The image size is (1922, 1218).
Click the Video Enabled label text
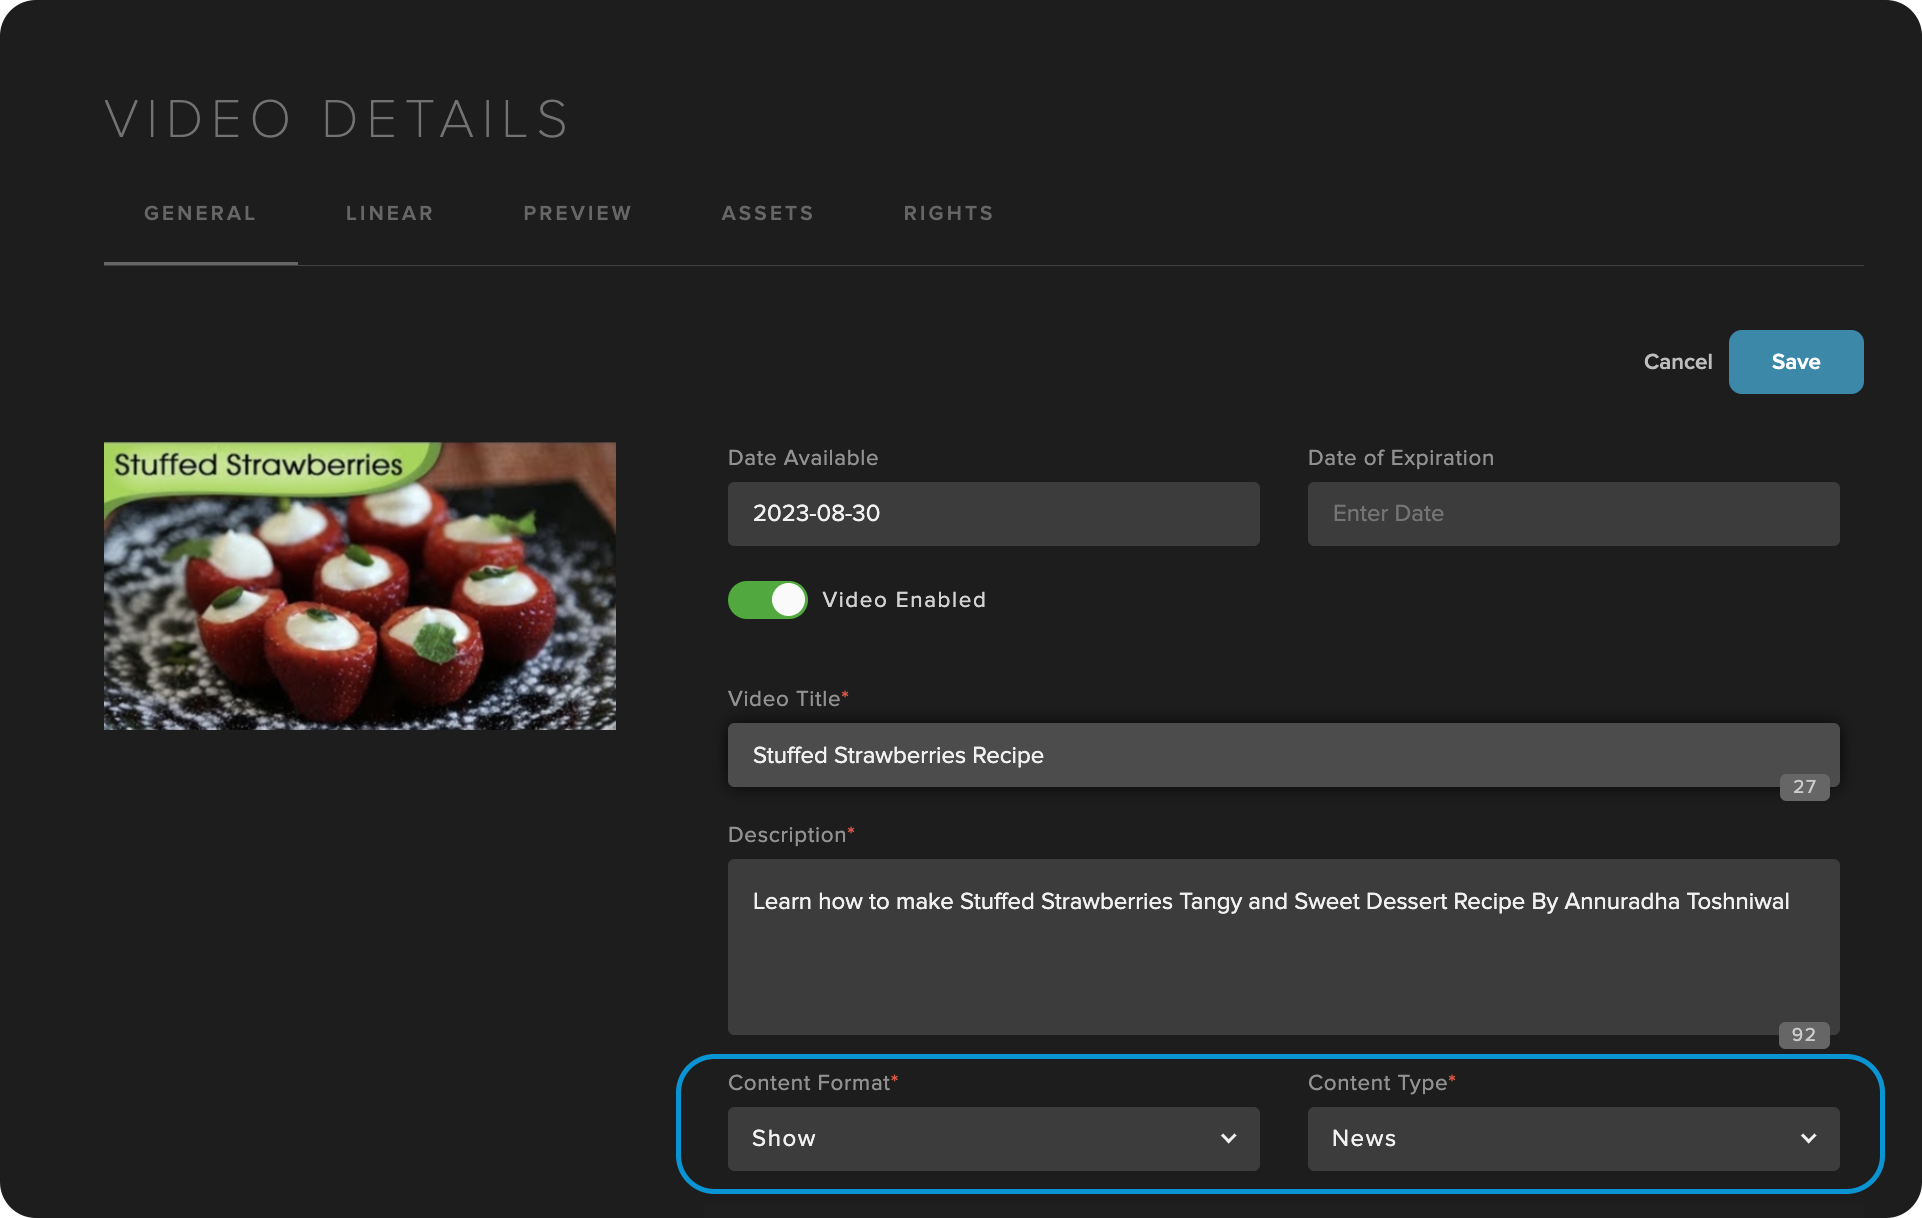point(904,600)
